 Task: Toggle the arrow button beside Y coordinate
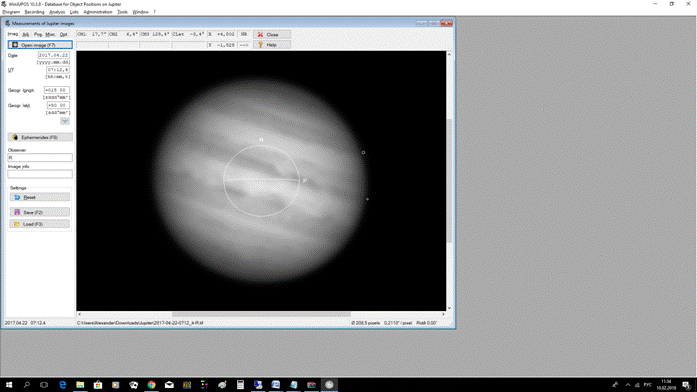(244, 45)
